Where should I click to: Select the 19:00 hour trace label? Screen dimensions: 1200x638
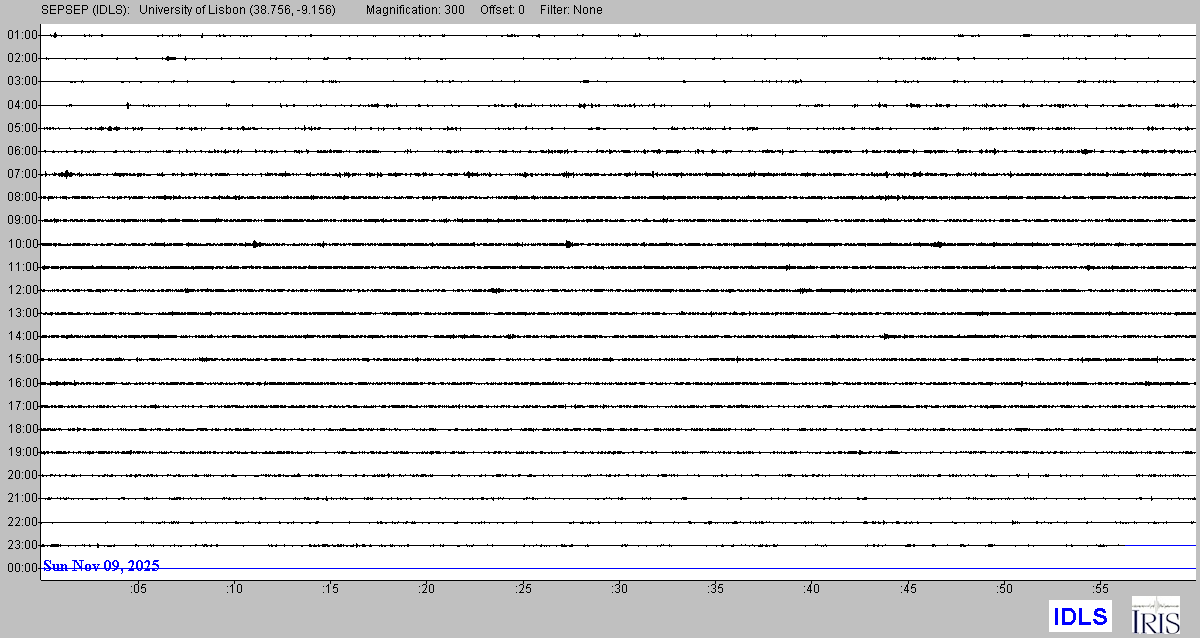[x=21, y=452]
